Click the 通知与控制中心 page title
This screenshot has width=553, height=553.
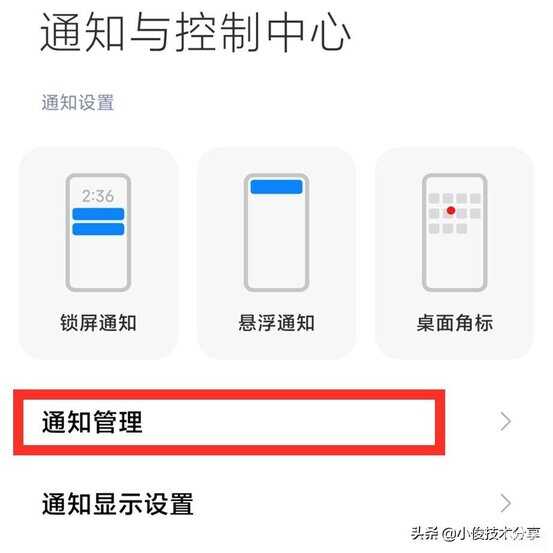click(195, 32)
